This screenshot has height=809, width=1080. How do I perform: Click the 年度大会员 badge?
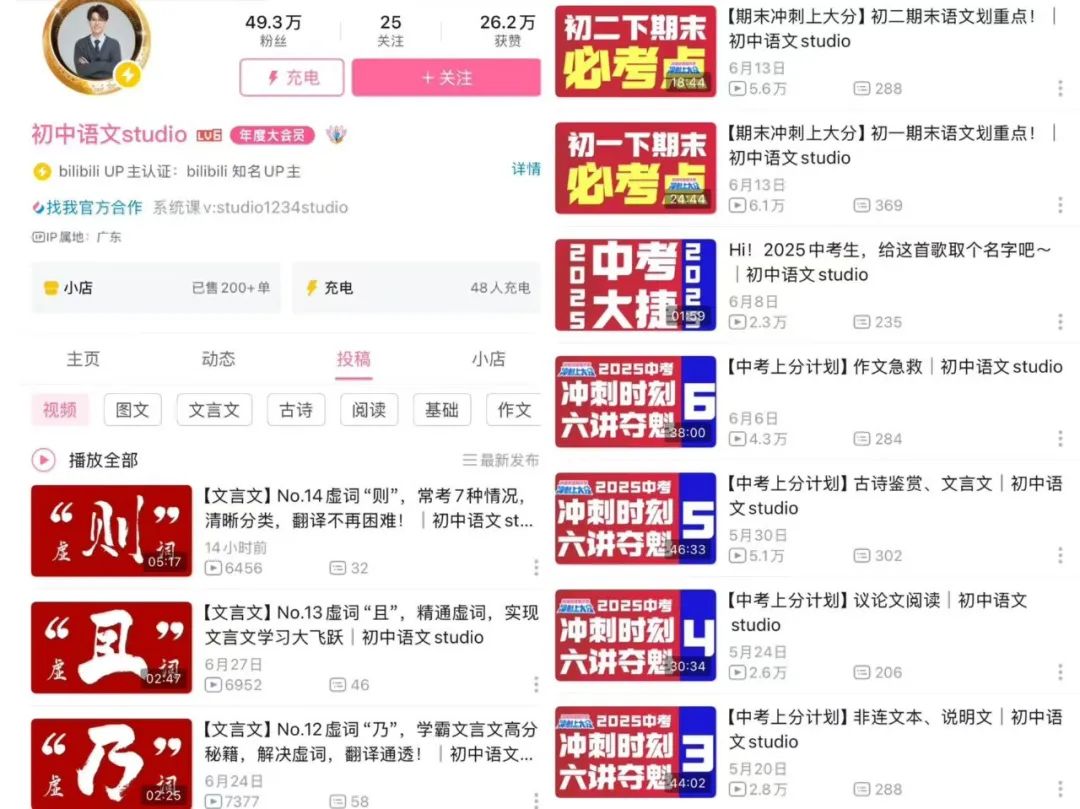click(x=272, y=136)
